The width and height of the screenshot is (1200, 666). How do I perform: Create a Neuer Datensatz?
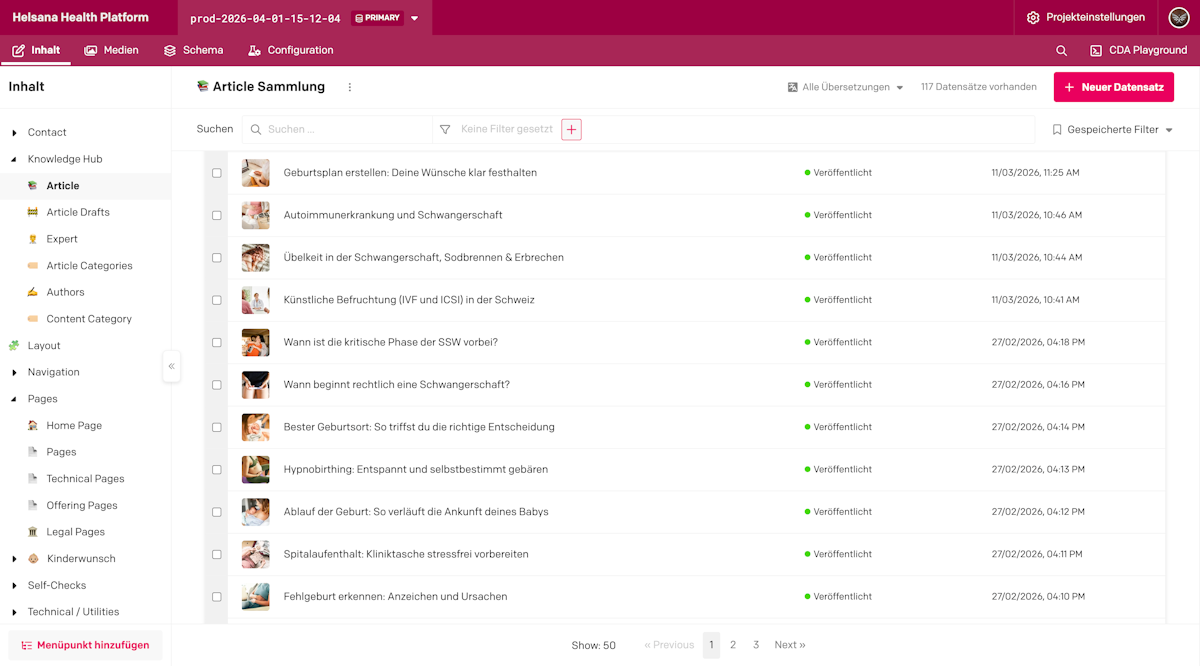coord(1114,87)
